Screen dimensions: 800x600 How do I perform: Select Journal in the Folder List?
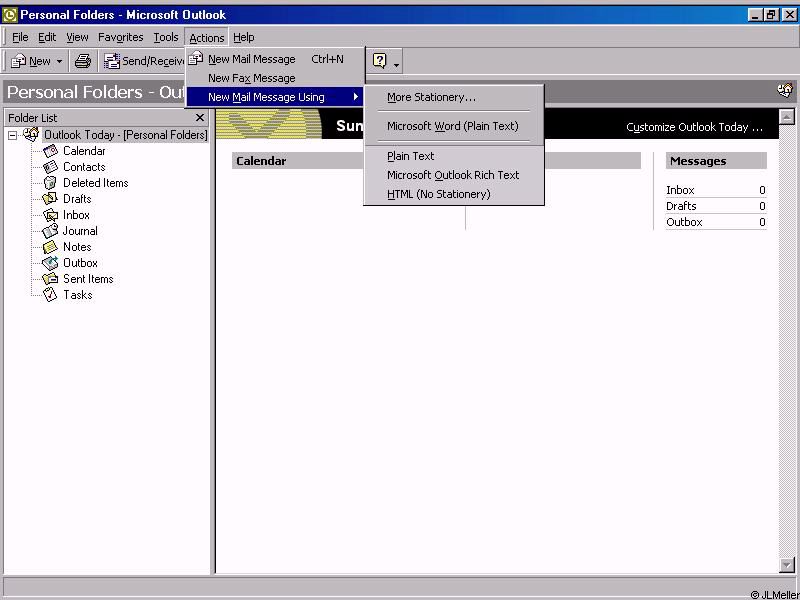tap(80, 231)
